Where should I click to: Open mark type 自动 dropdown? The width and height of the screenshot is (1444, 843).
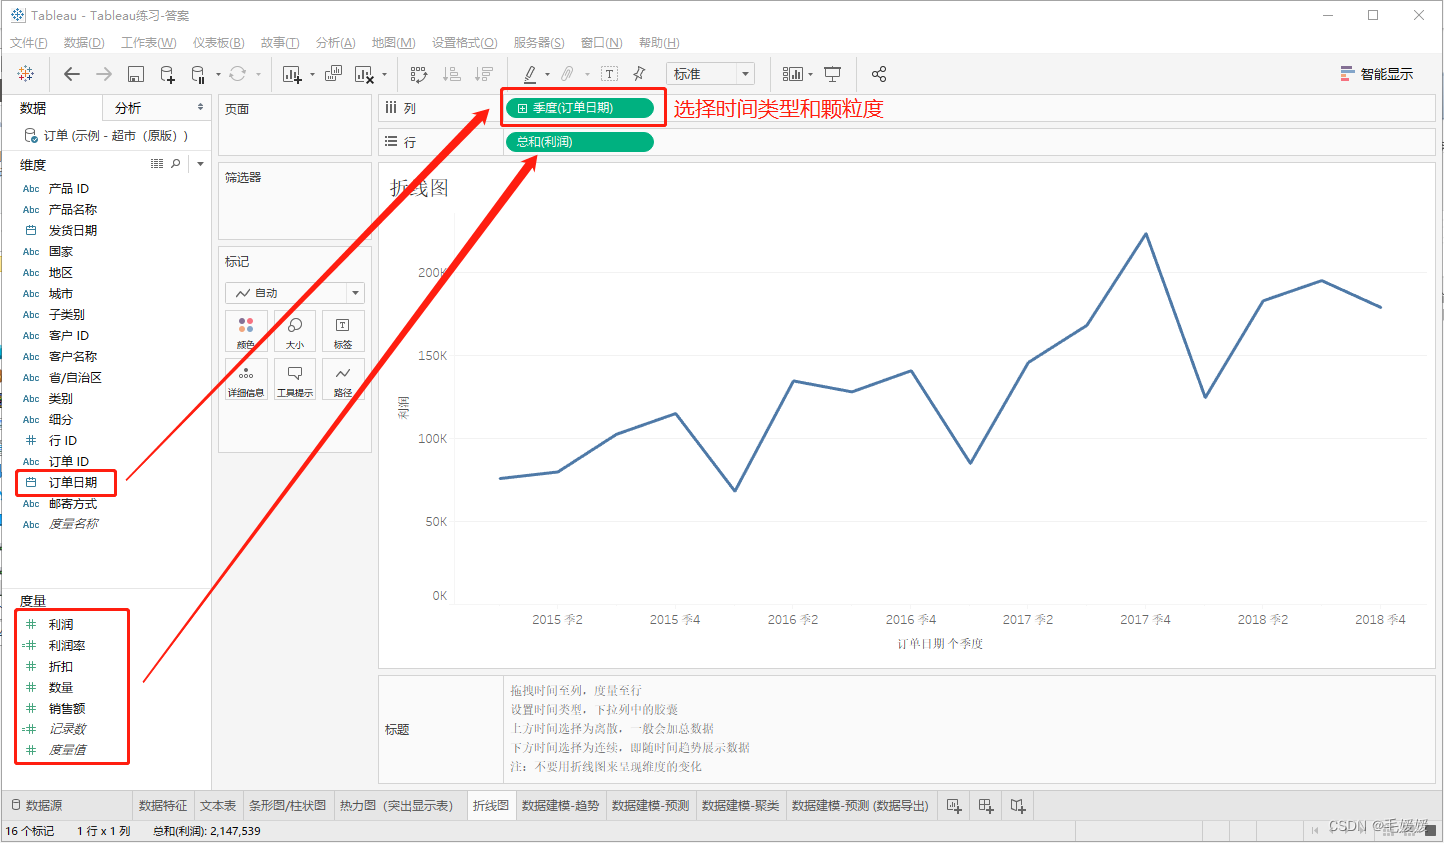tap(295, 293)
